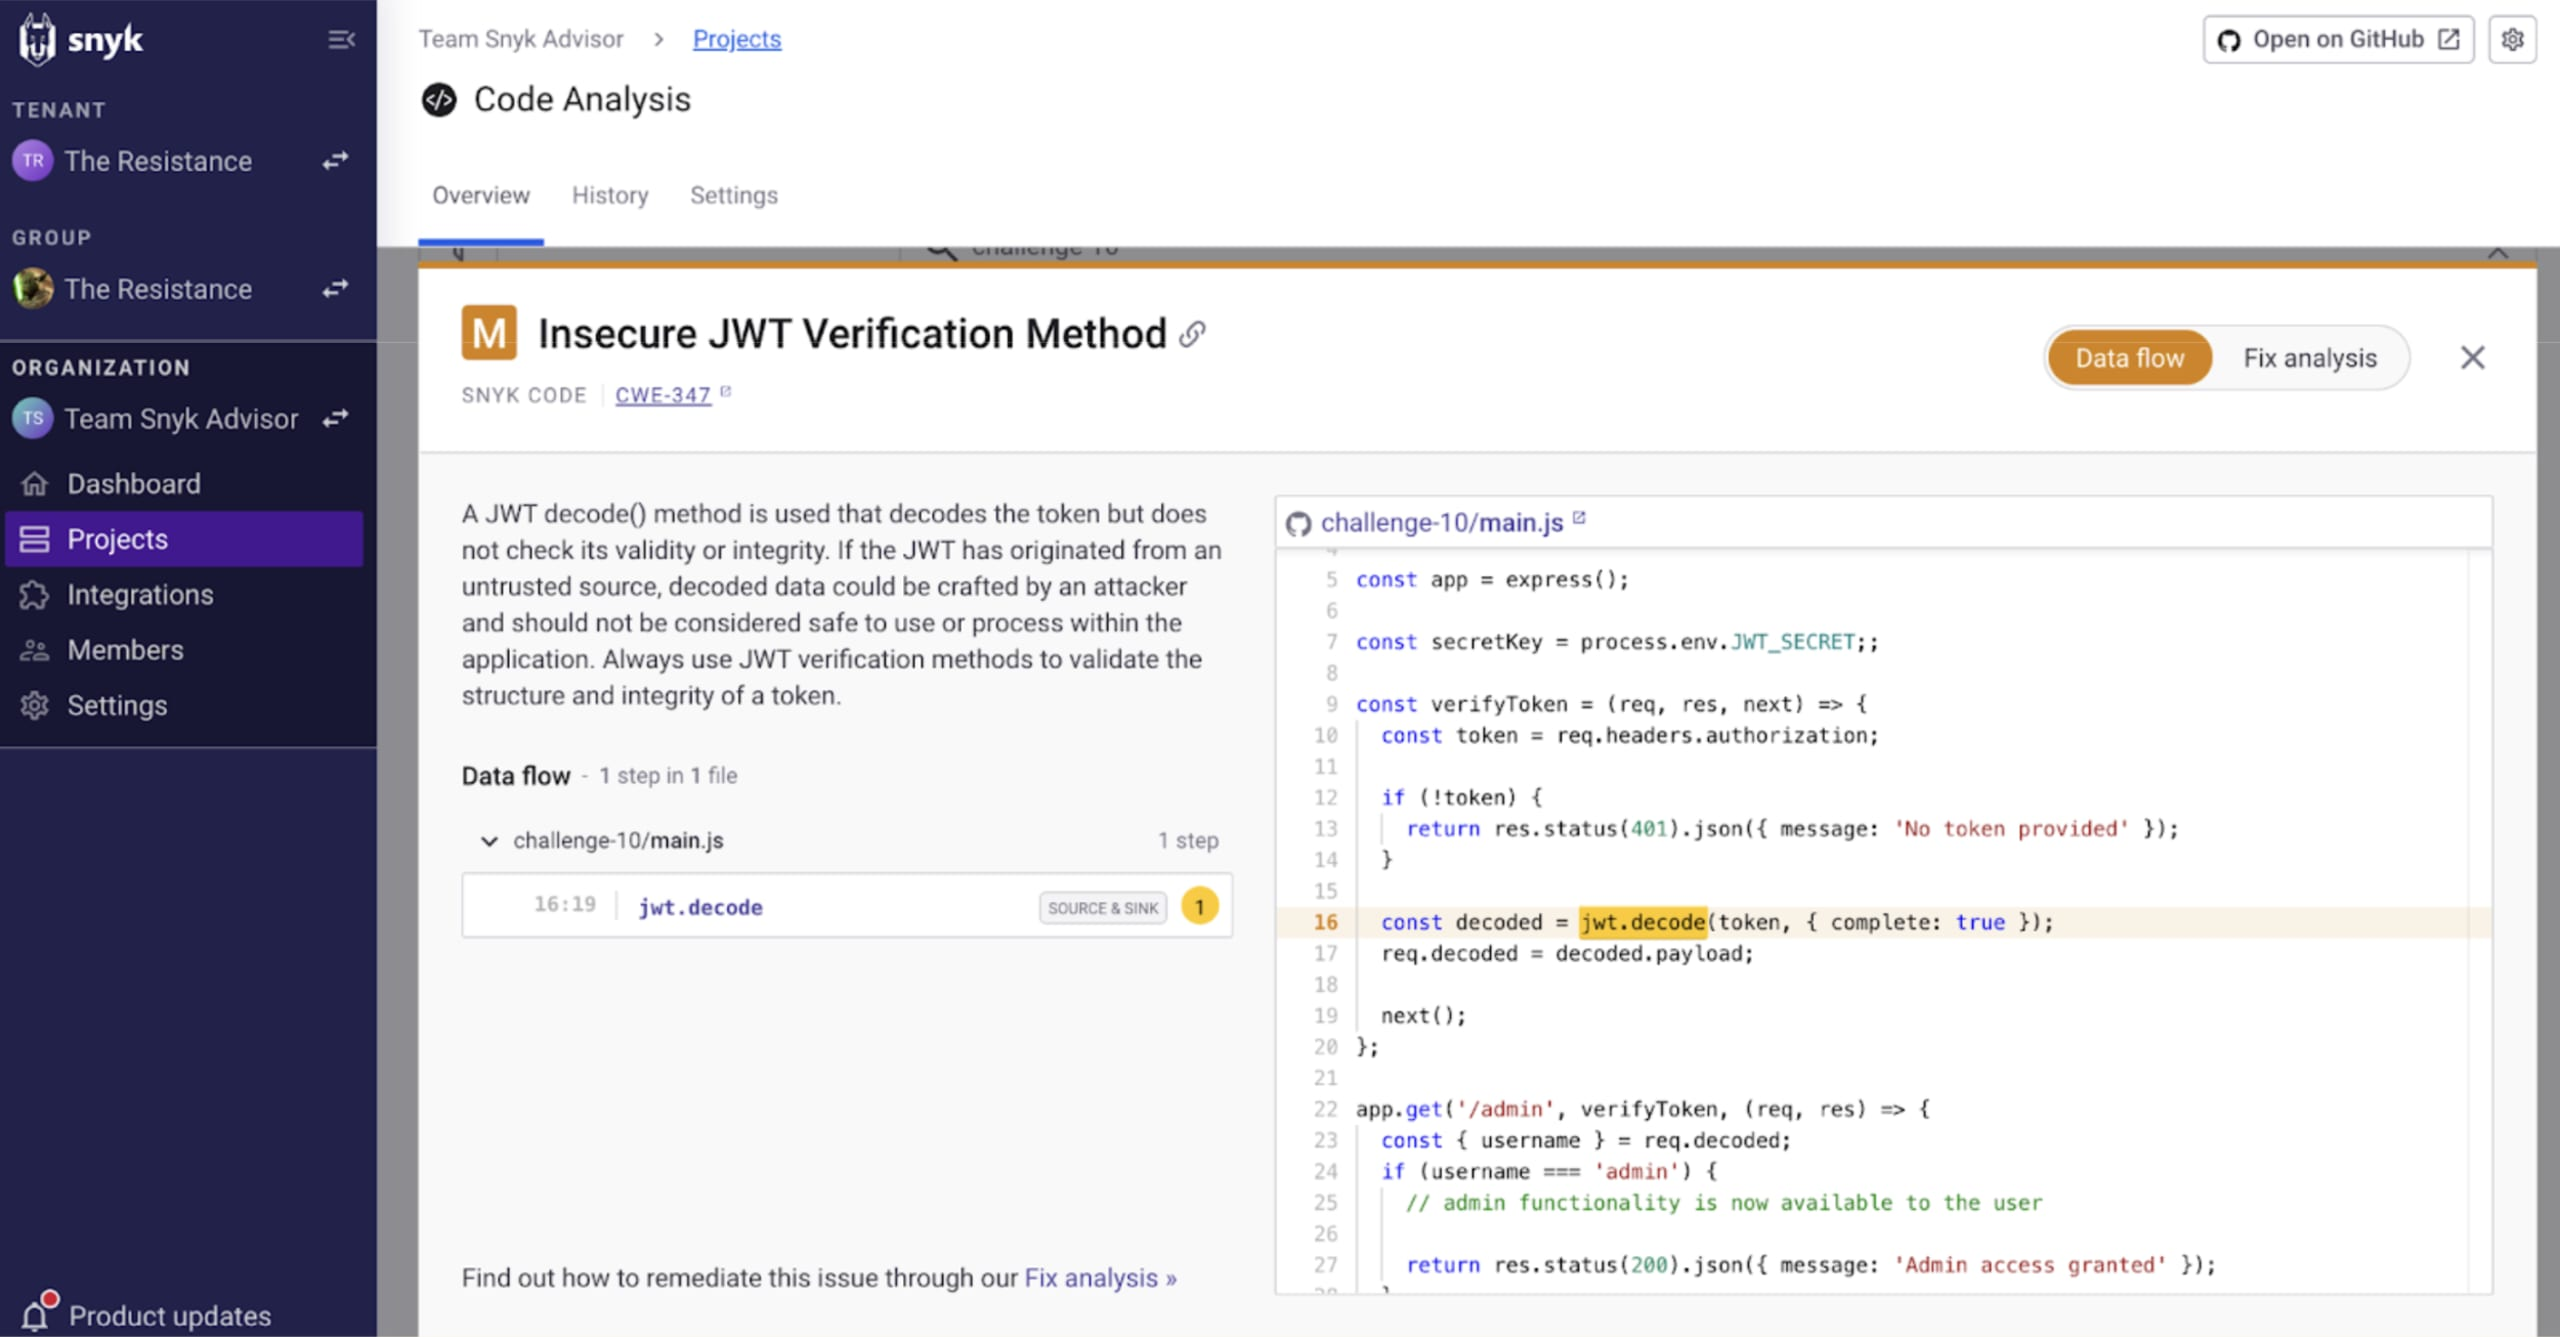Click the M medium severity badge
Screen dimensions: 2560x1337
(489, 333)
